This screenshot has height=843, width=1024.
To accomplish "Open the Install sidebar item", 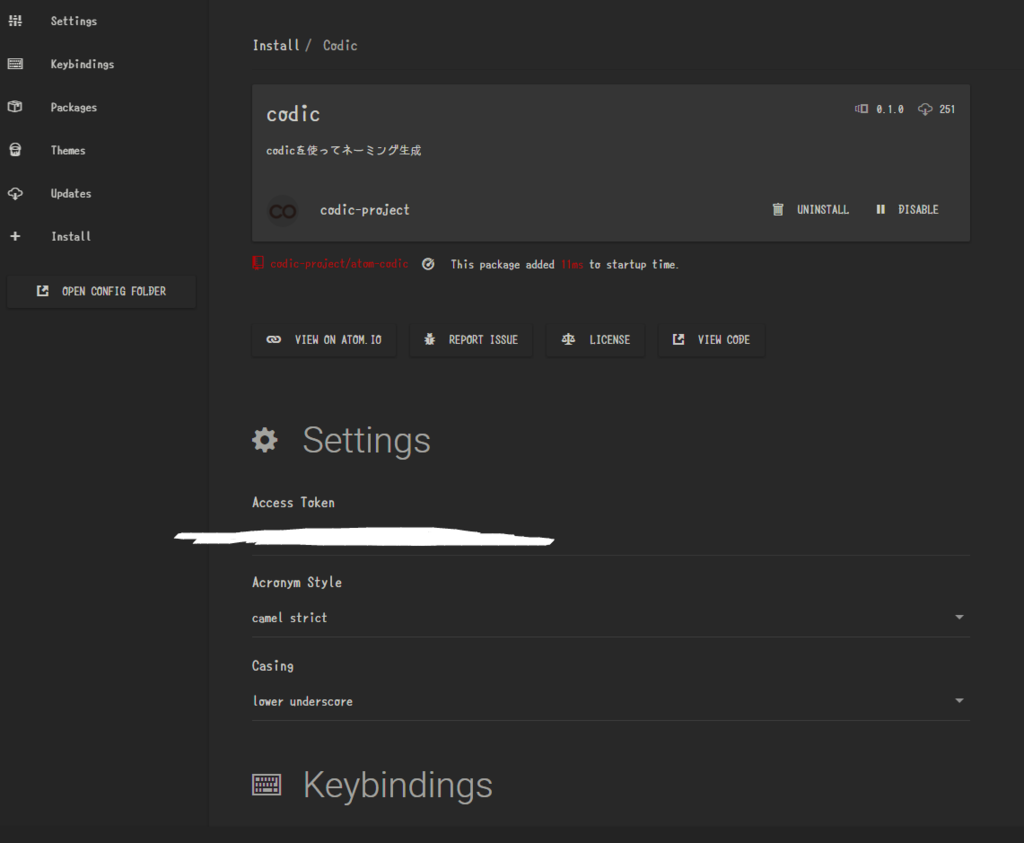I will 71,236.
